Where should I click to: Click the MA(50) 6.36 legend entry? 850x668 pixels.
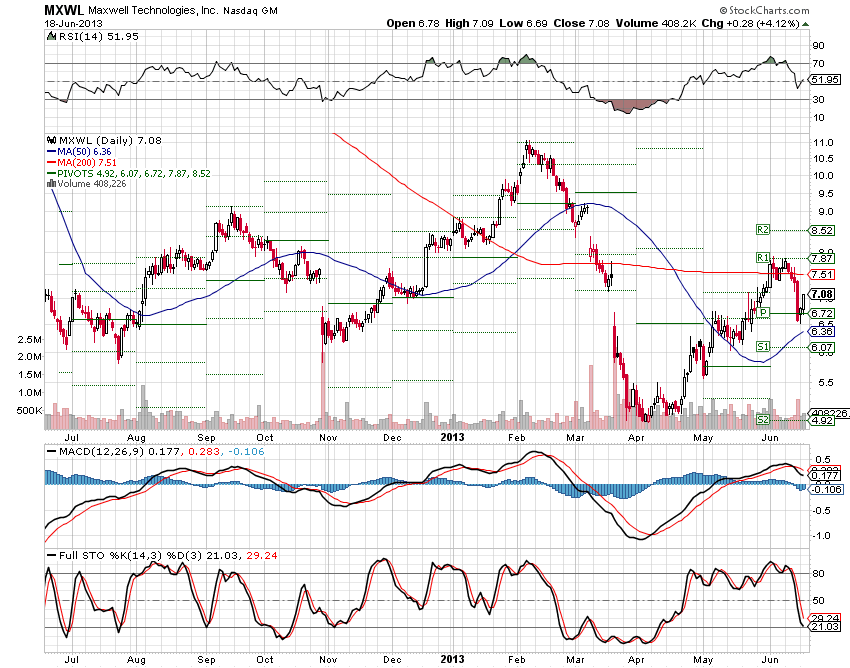coord(80,152)
